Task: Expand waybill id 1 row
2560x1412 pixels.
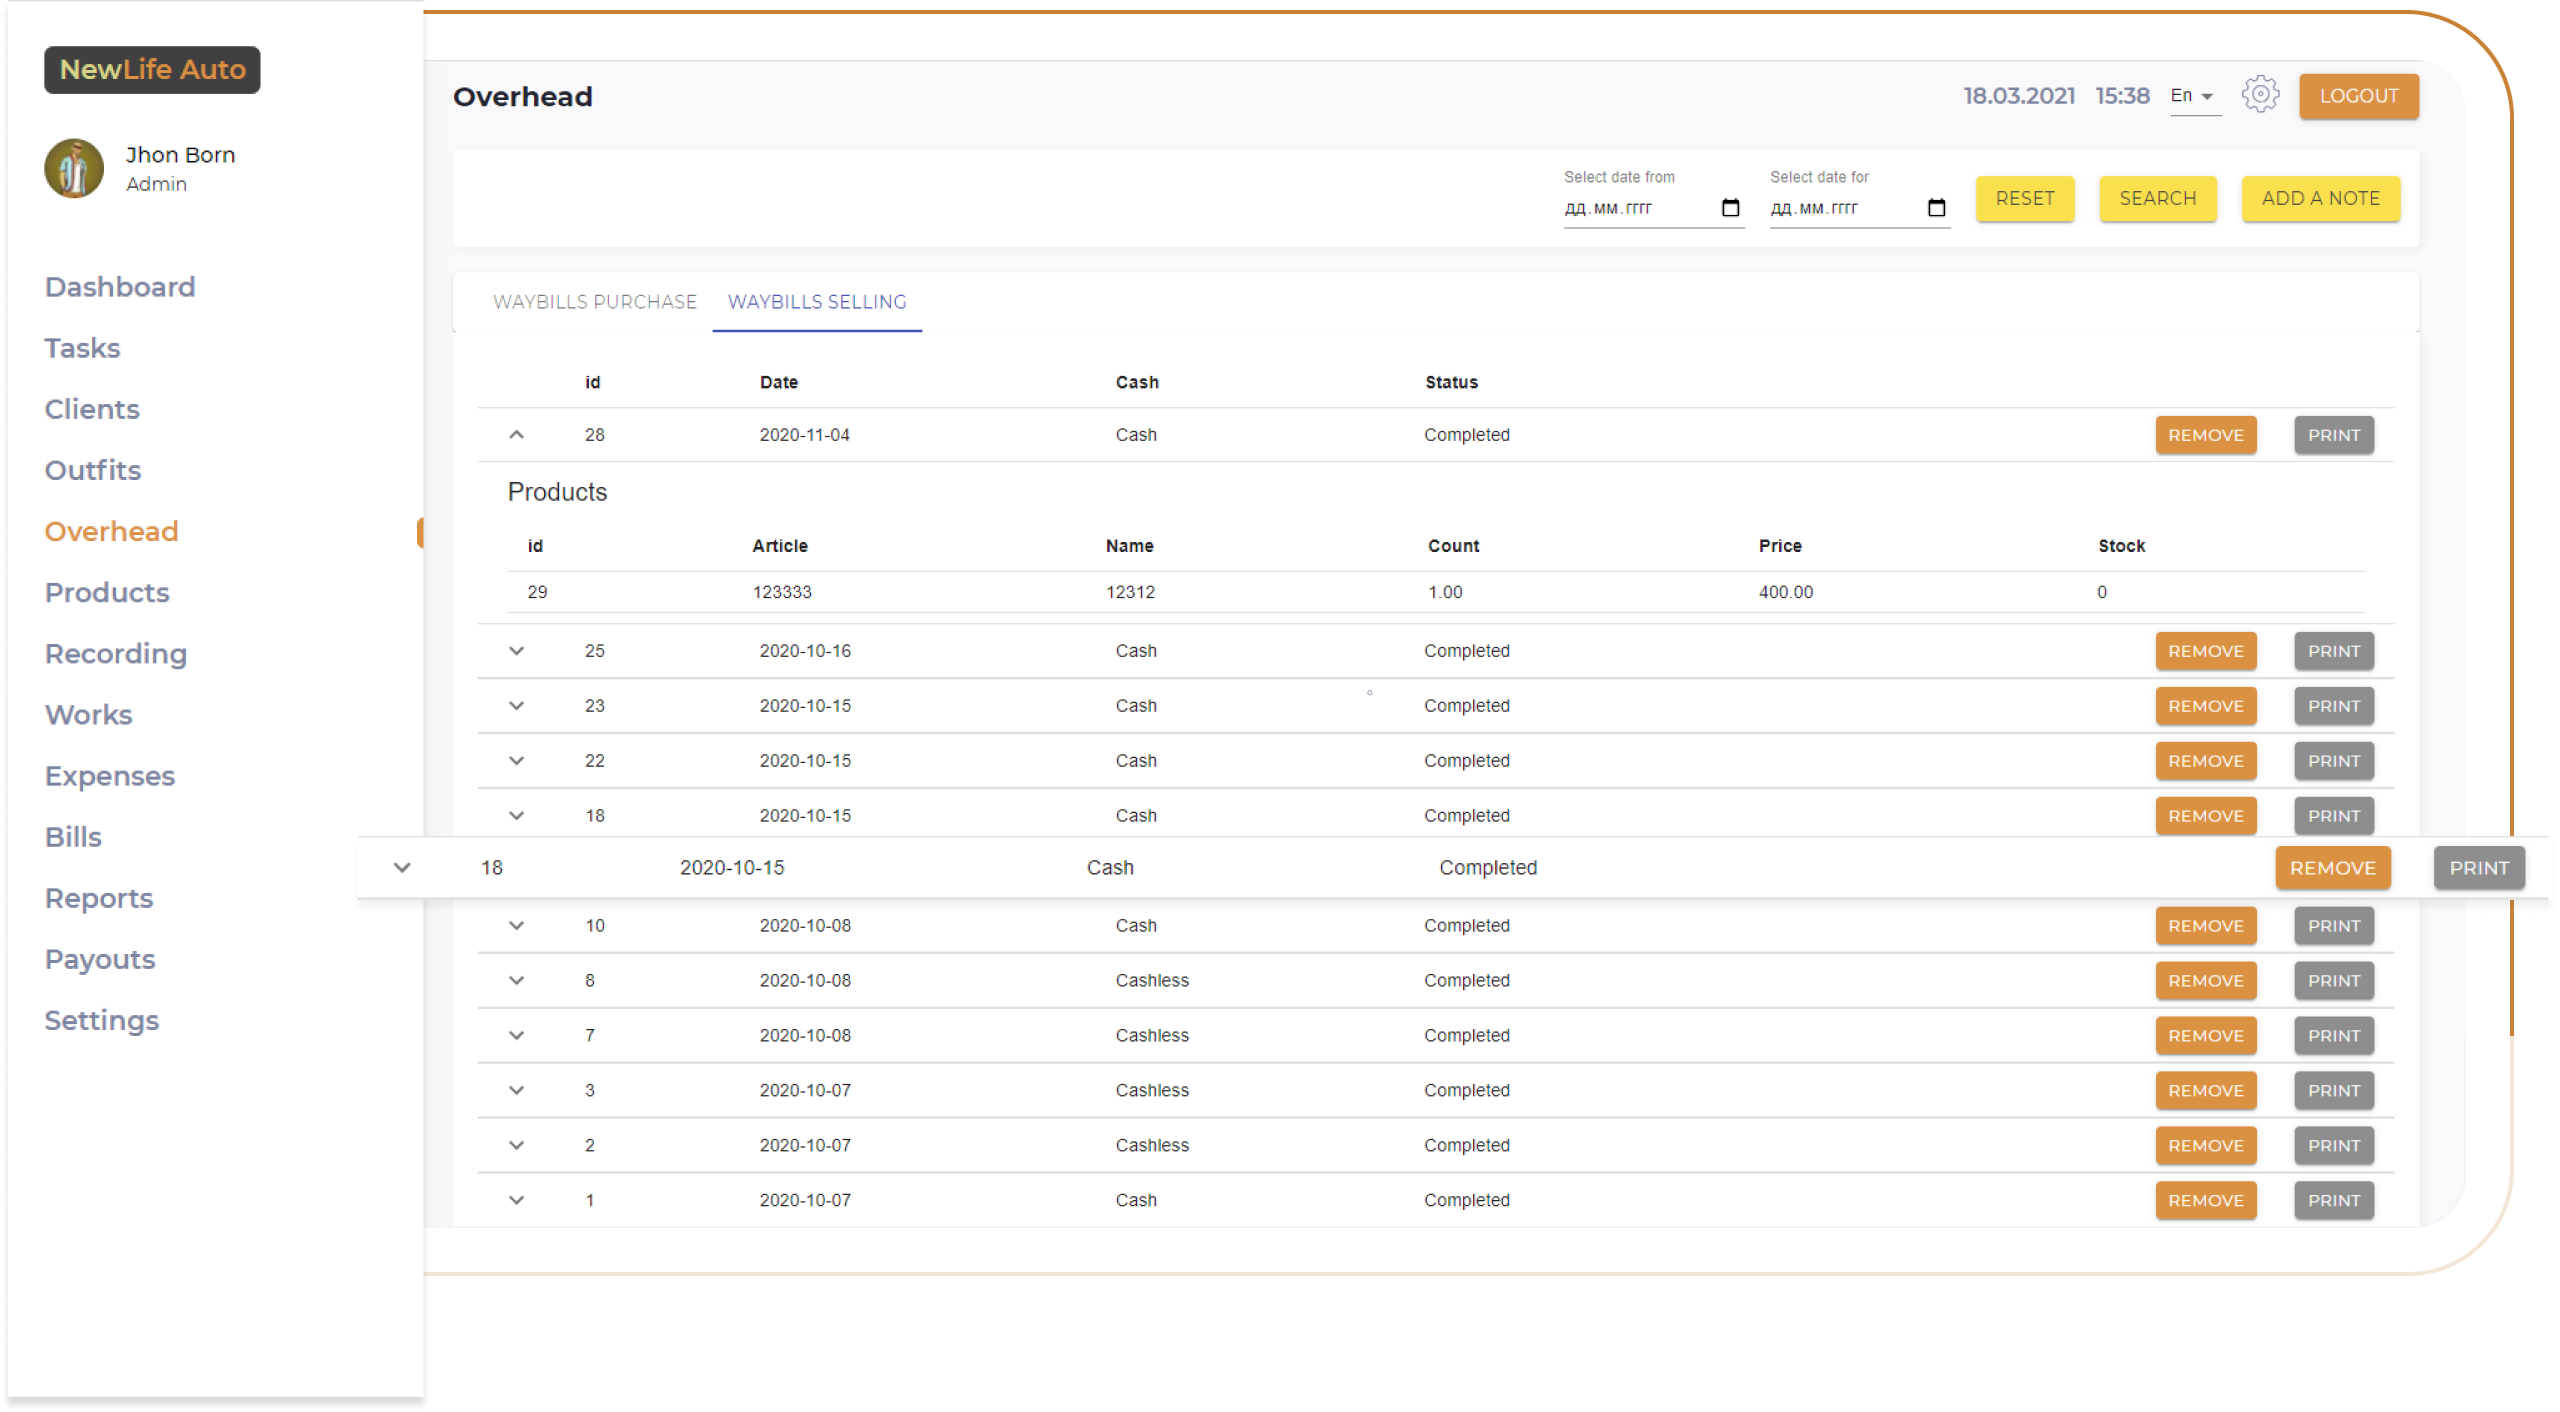Action: [516, 1200]
